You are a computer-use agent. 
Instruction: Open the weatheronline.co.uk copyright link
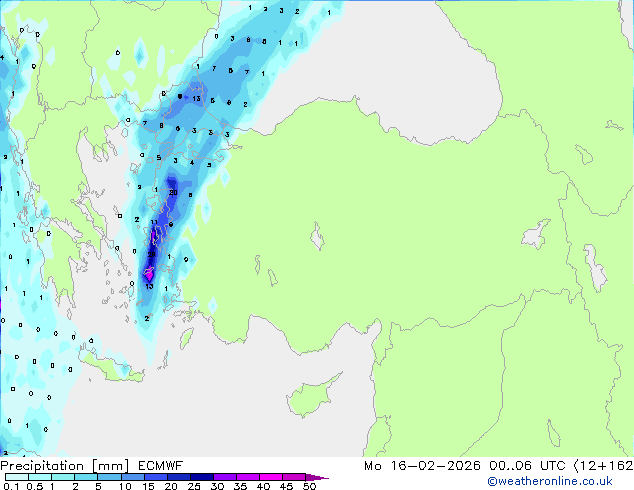coord(549,481)
